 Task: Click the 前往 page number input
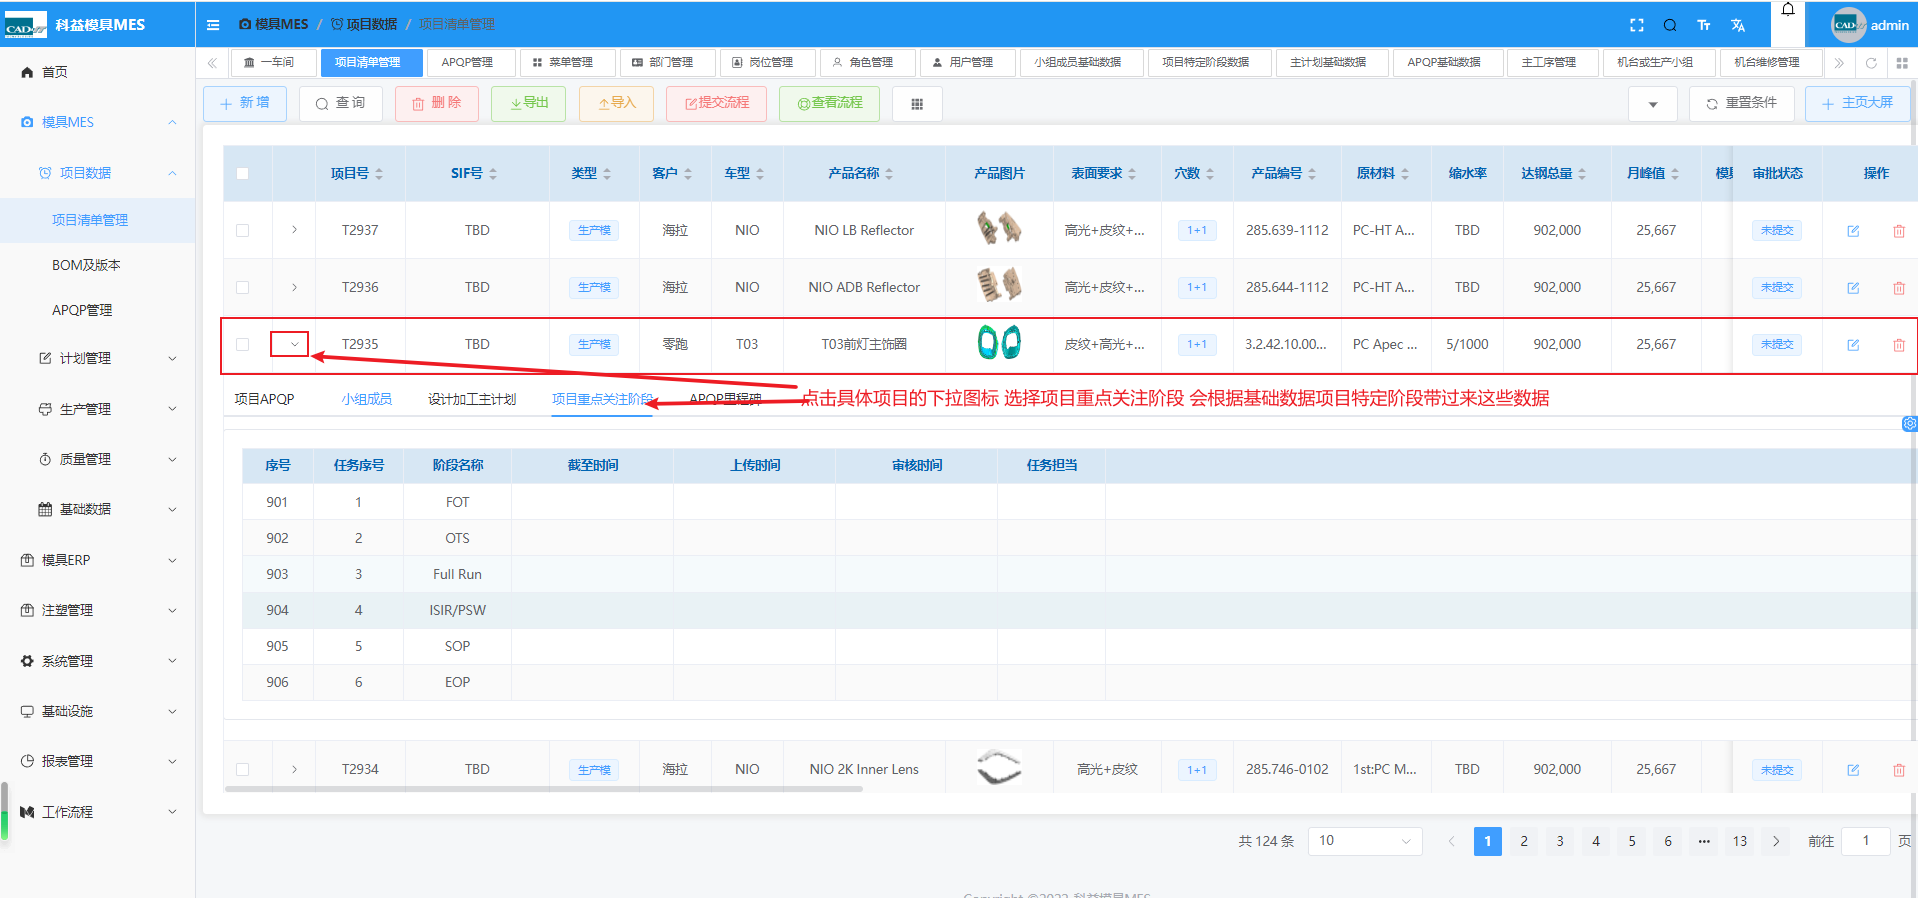(1865, 841)
